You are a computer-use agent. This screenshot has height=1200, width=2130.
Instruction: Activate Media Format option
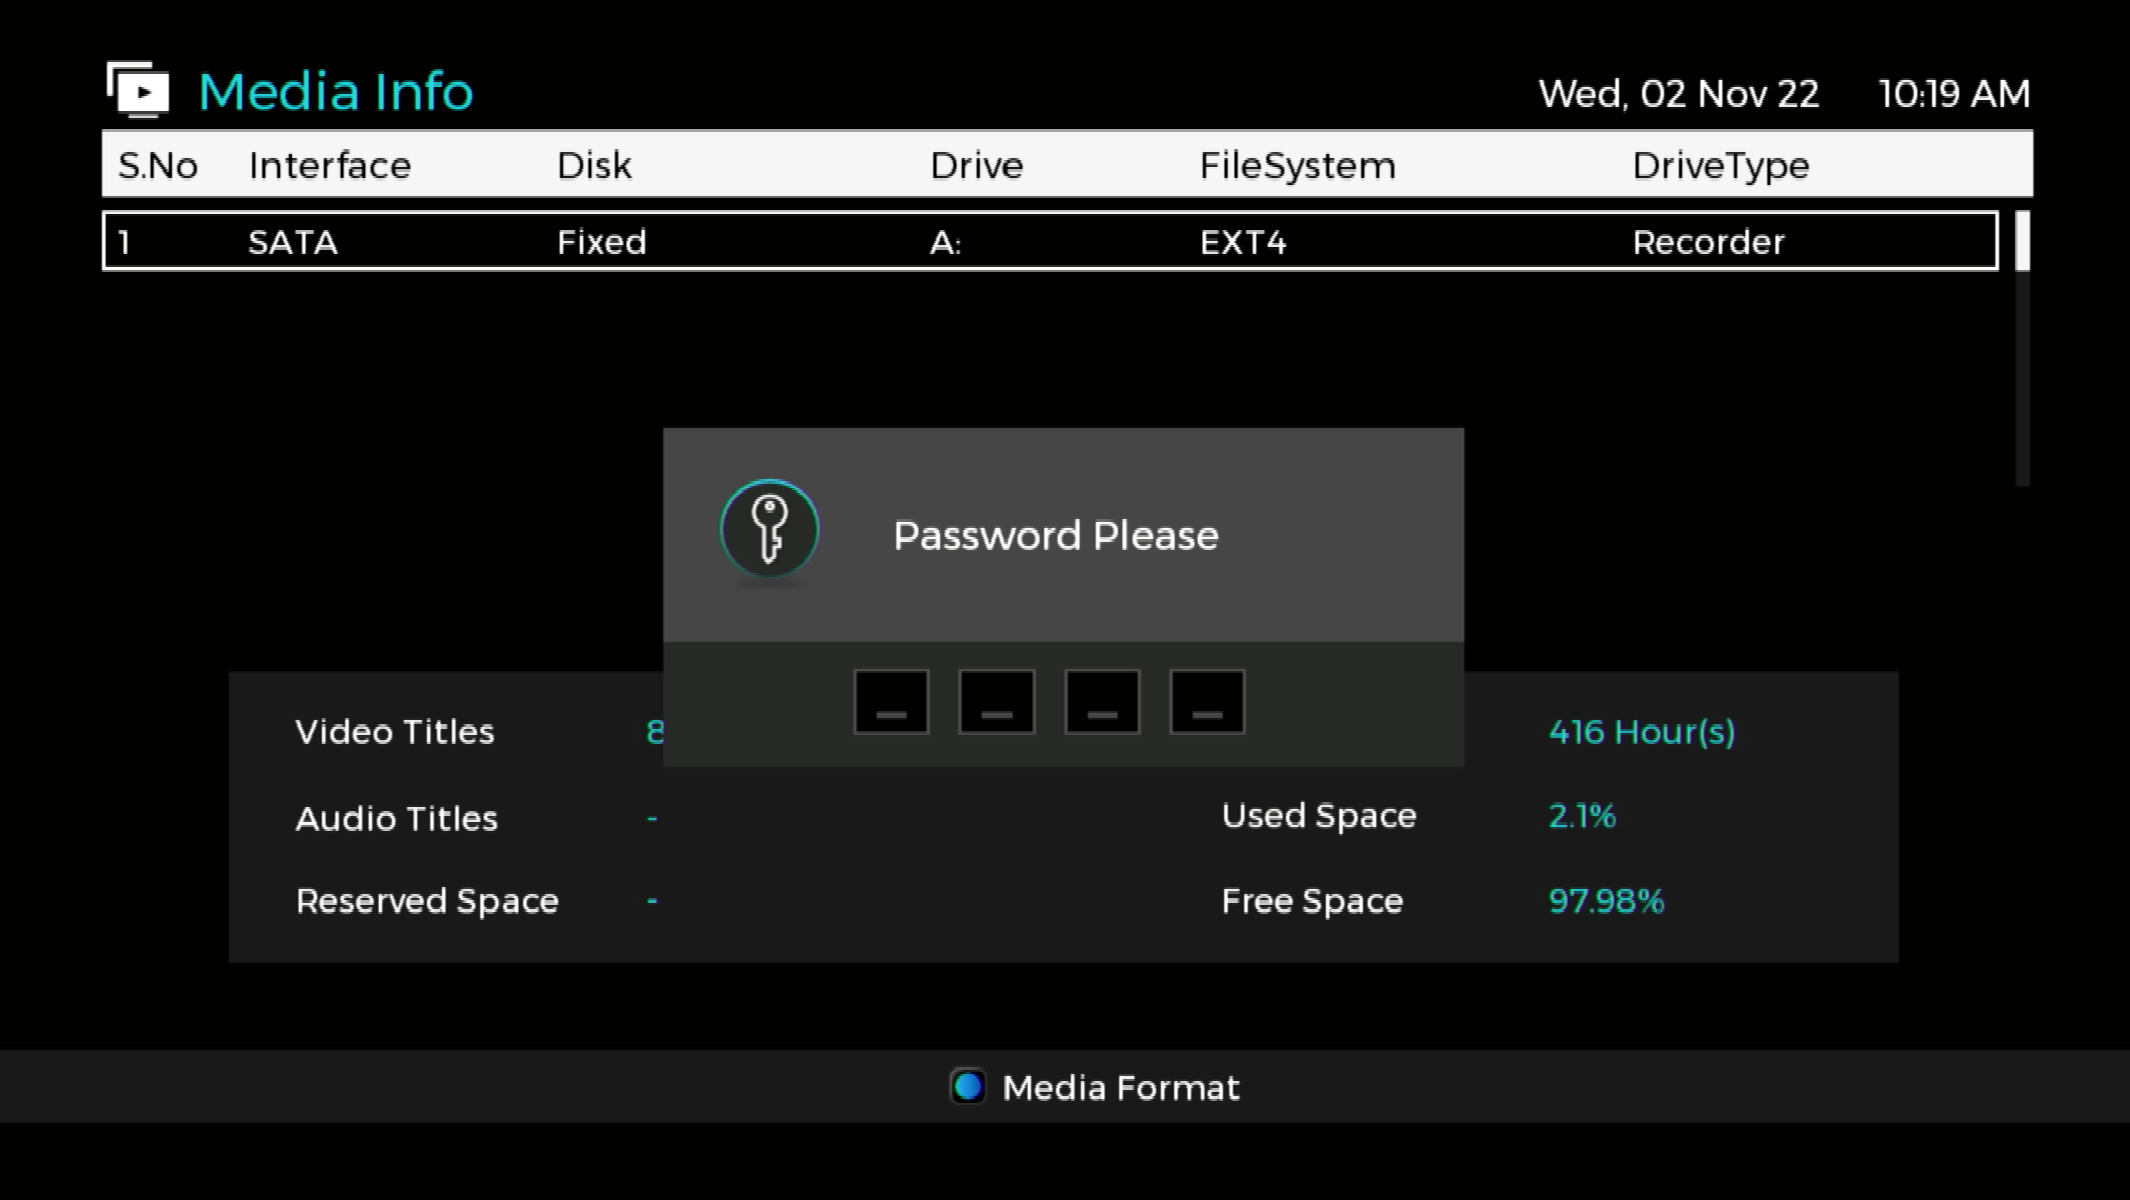pos(1094,1087)
